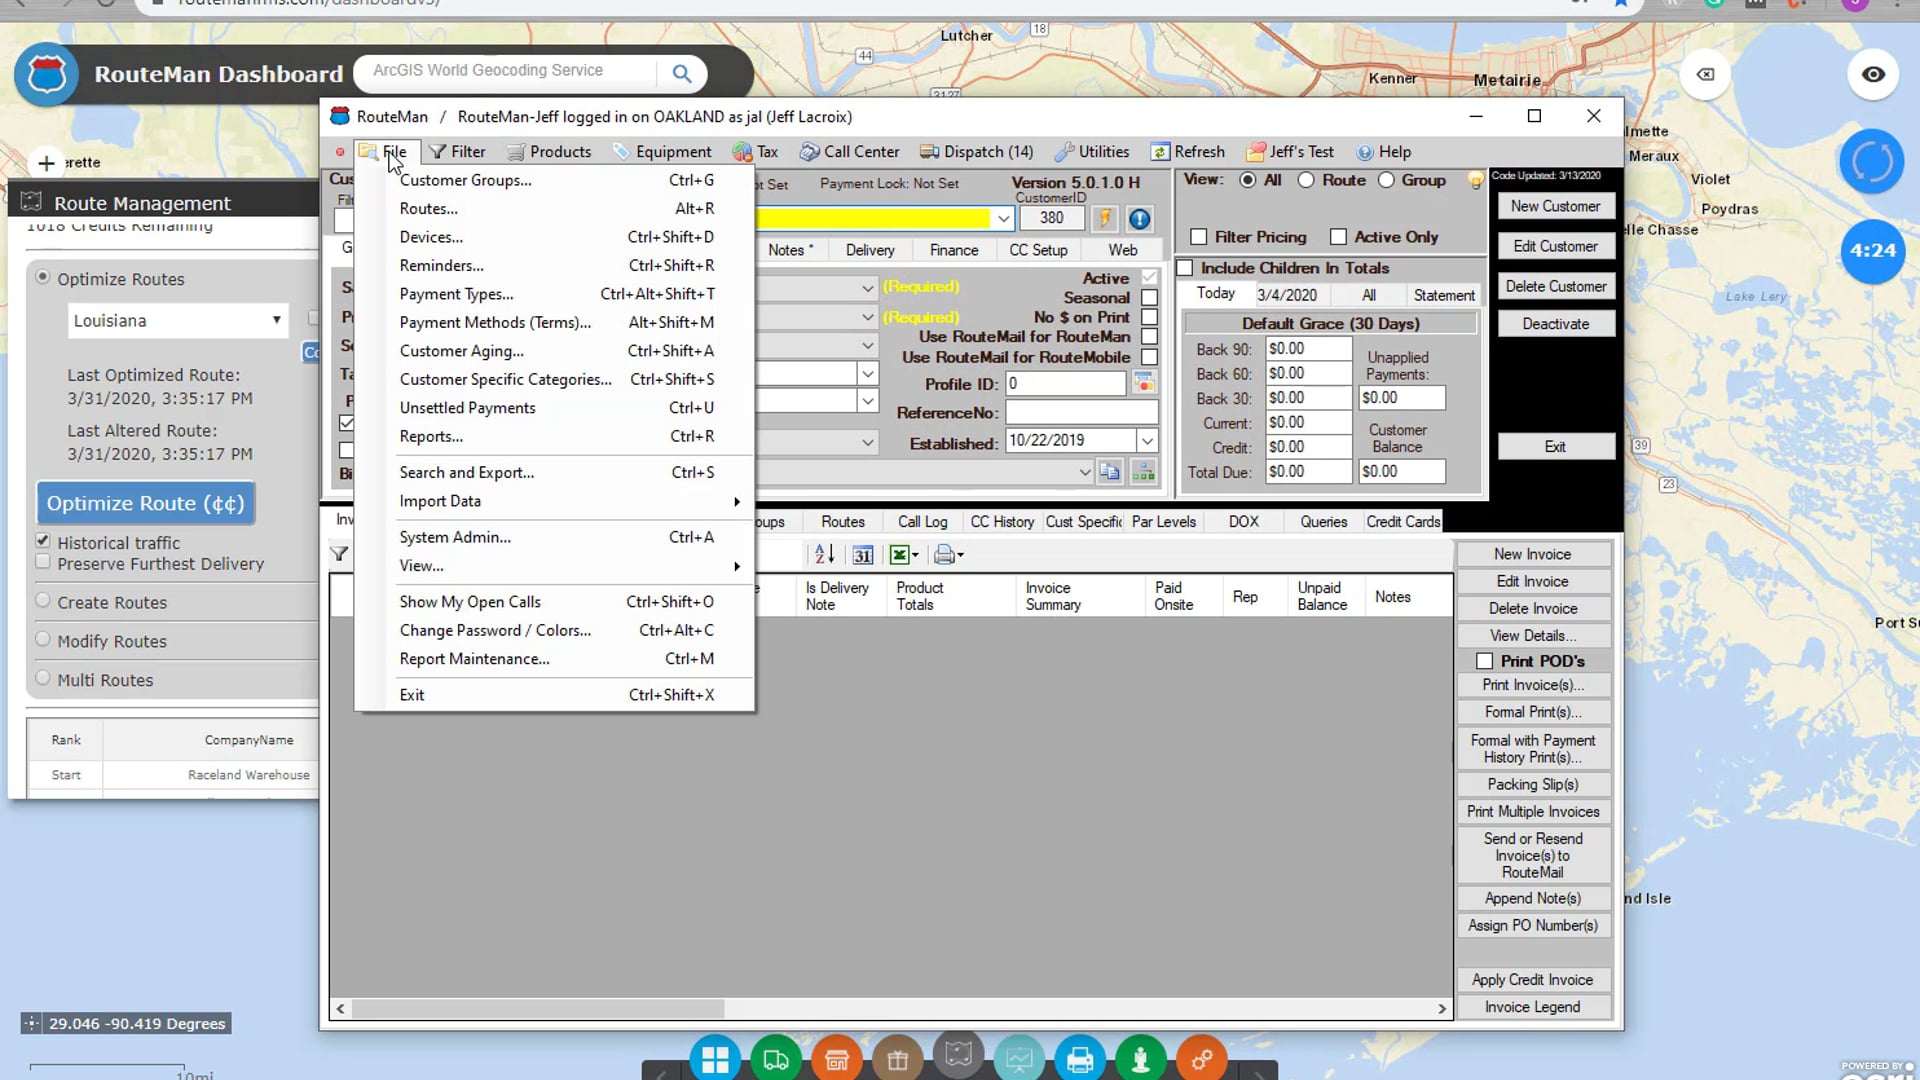This screenshot has width=1920, height=1080.
Task: Switch to the Finance tab
Action: [954, 250]
